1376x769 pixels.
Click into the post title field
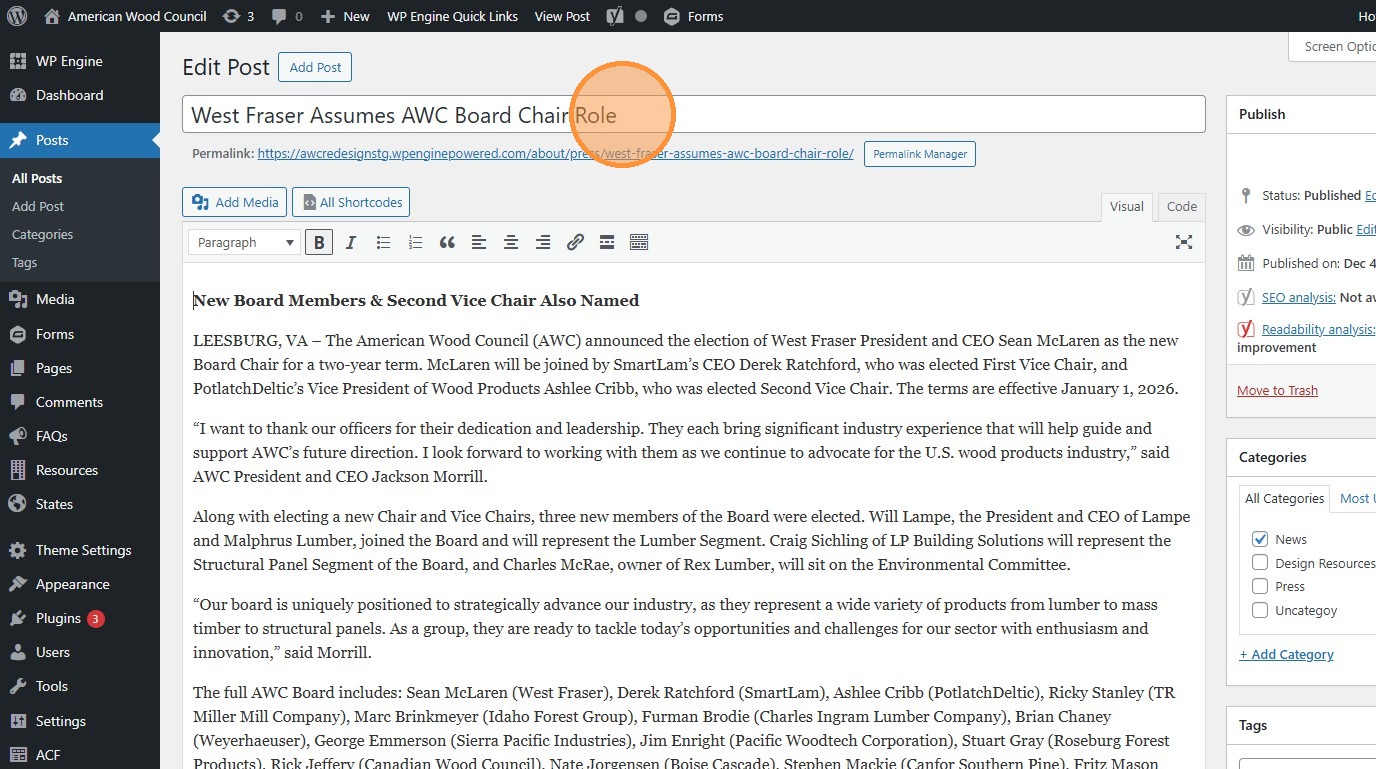pyautogui.click(x=694, y=114)
